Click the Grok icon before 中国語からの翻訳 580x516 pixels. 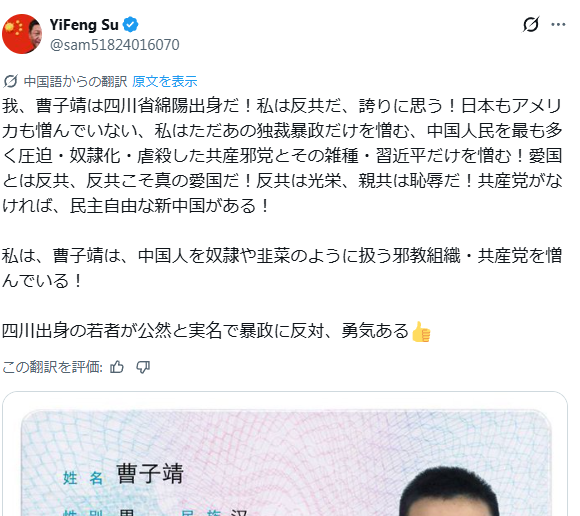pyautogui.click(x=10, y=81)
